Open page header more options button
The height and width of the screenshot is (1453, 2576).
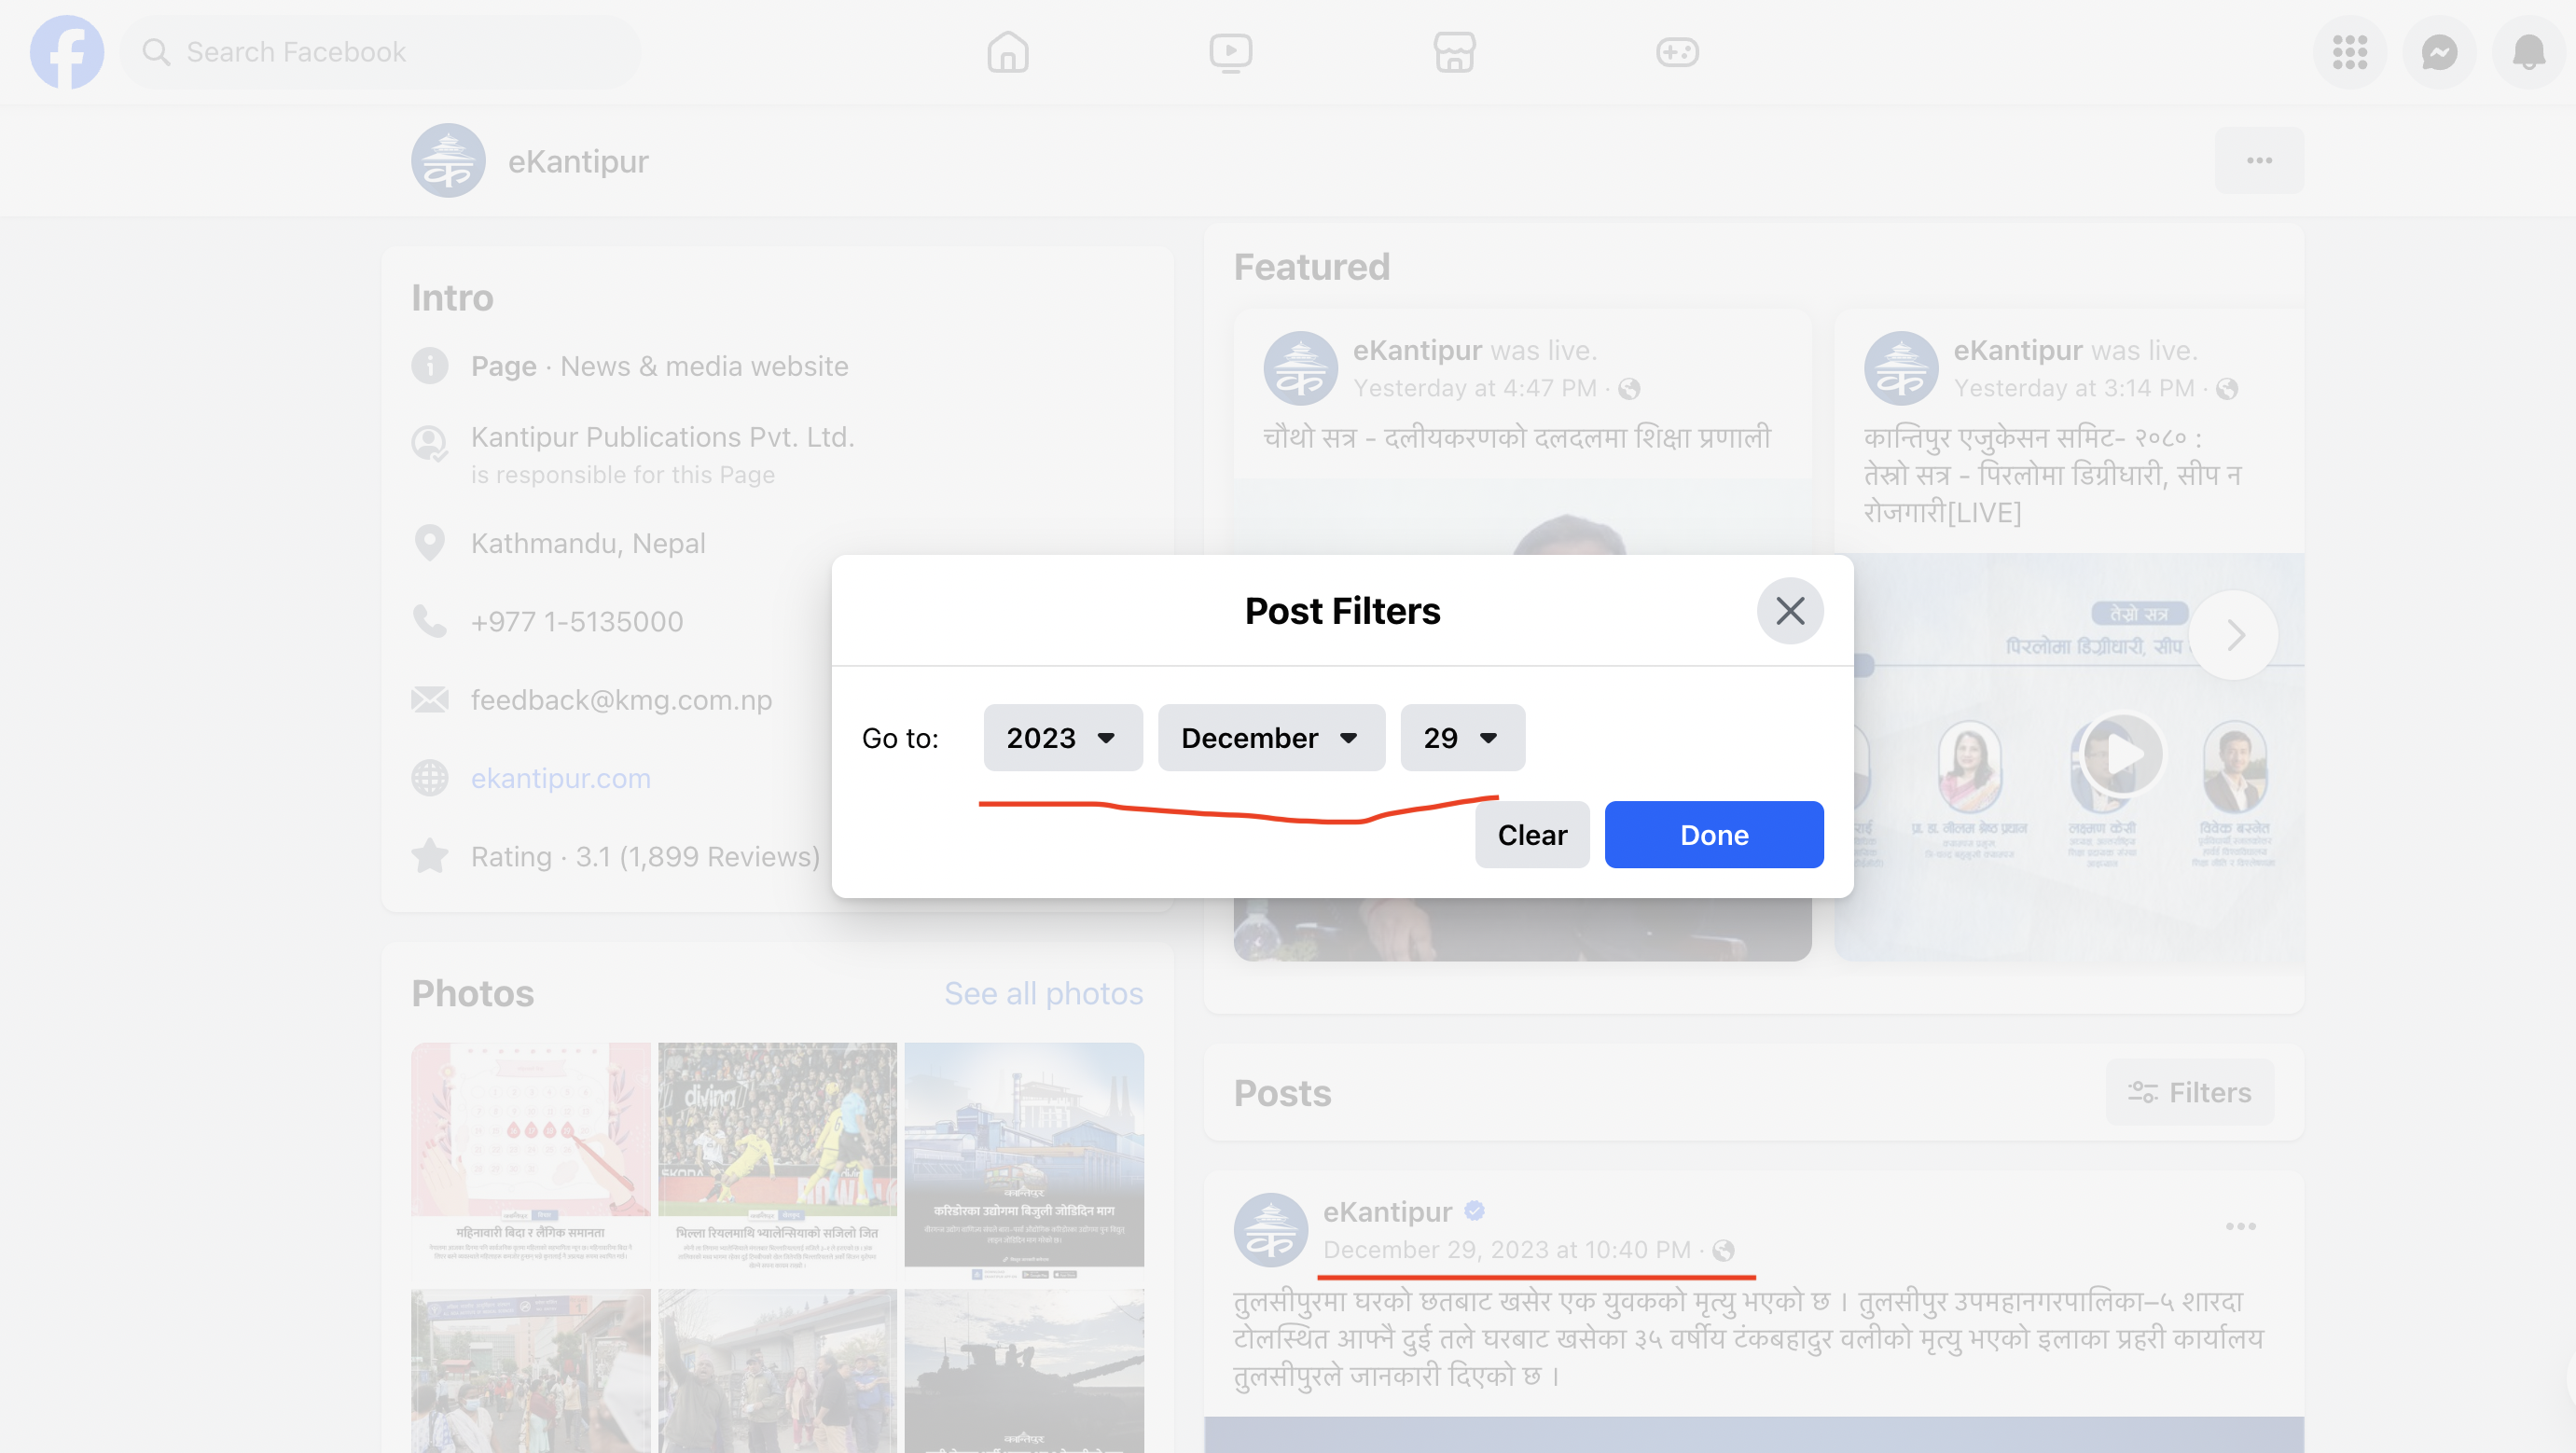pyautogui.click(x=2259, y=161)
